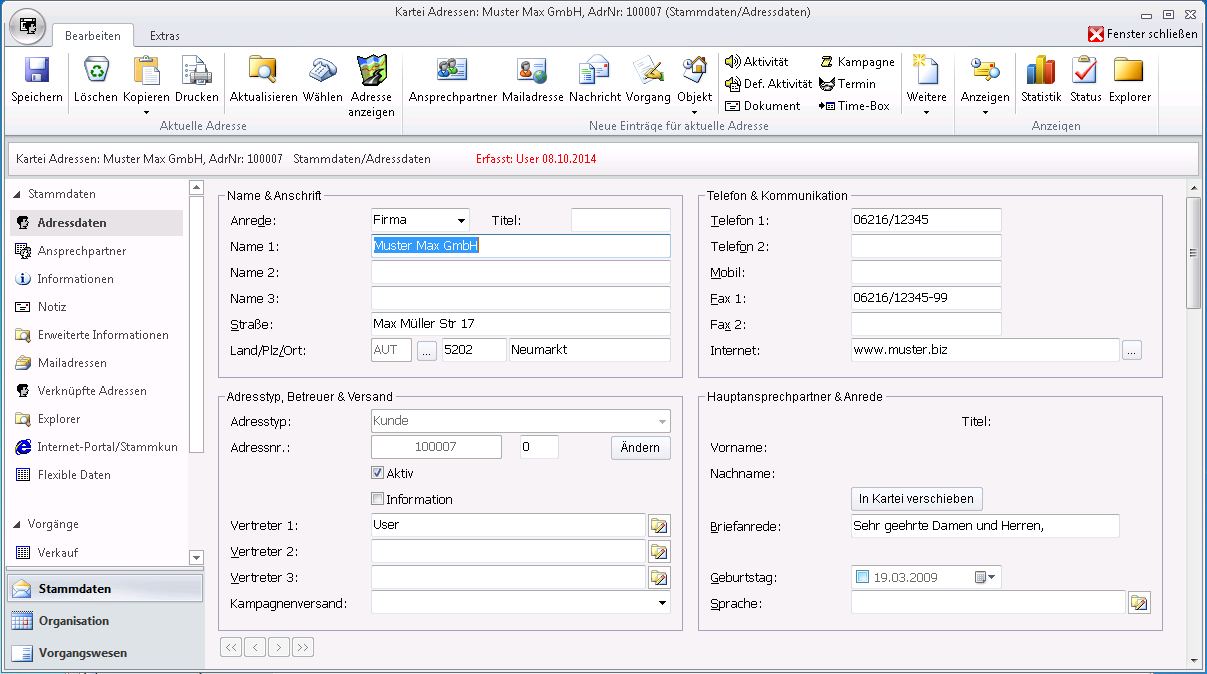Add a new Kampagne
The height and width of the screenshot is (674, 1207).
click(x=857, y=62)
